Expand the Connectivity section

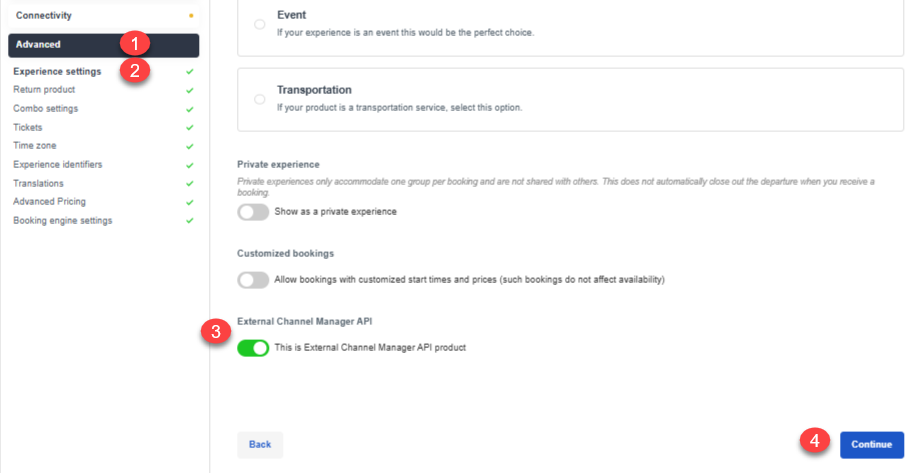tap(104, 15)
